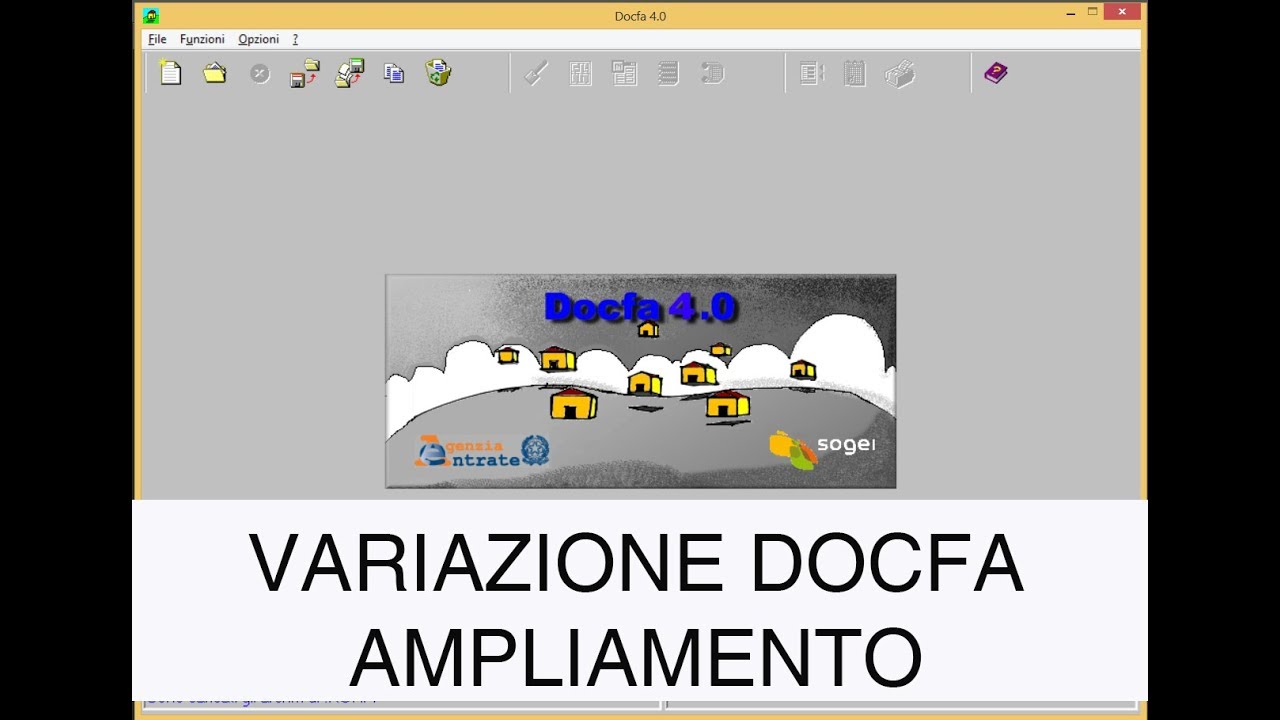This screenshot has width=1280, height=720.
Task: Click the Docfa 4.0 splash image
Action: [x=641, y=381]
